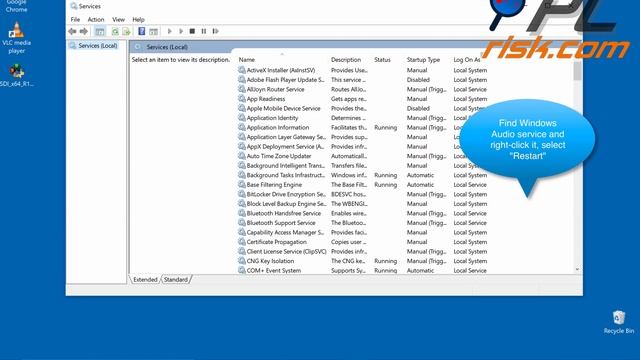Click the Back arrow toolbar icon

click(72, 31)
